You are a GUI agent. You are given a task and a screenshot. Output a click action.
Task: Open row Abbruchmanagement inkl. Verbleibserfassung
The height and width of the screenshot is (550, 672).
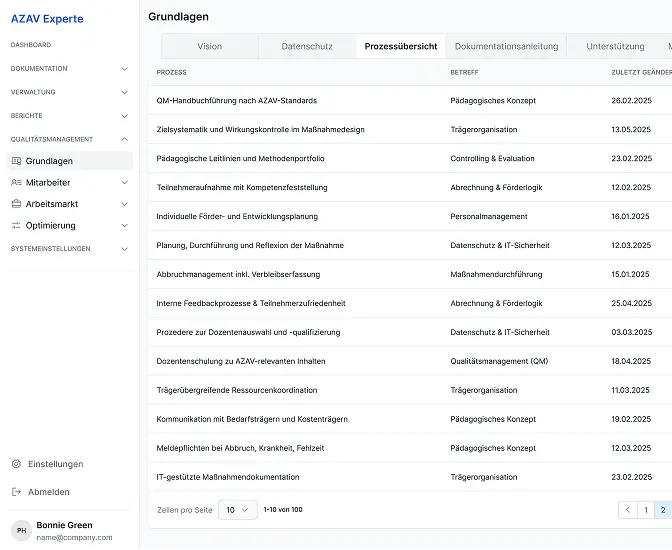tap(410, 274)
